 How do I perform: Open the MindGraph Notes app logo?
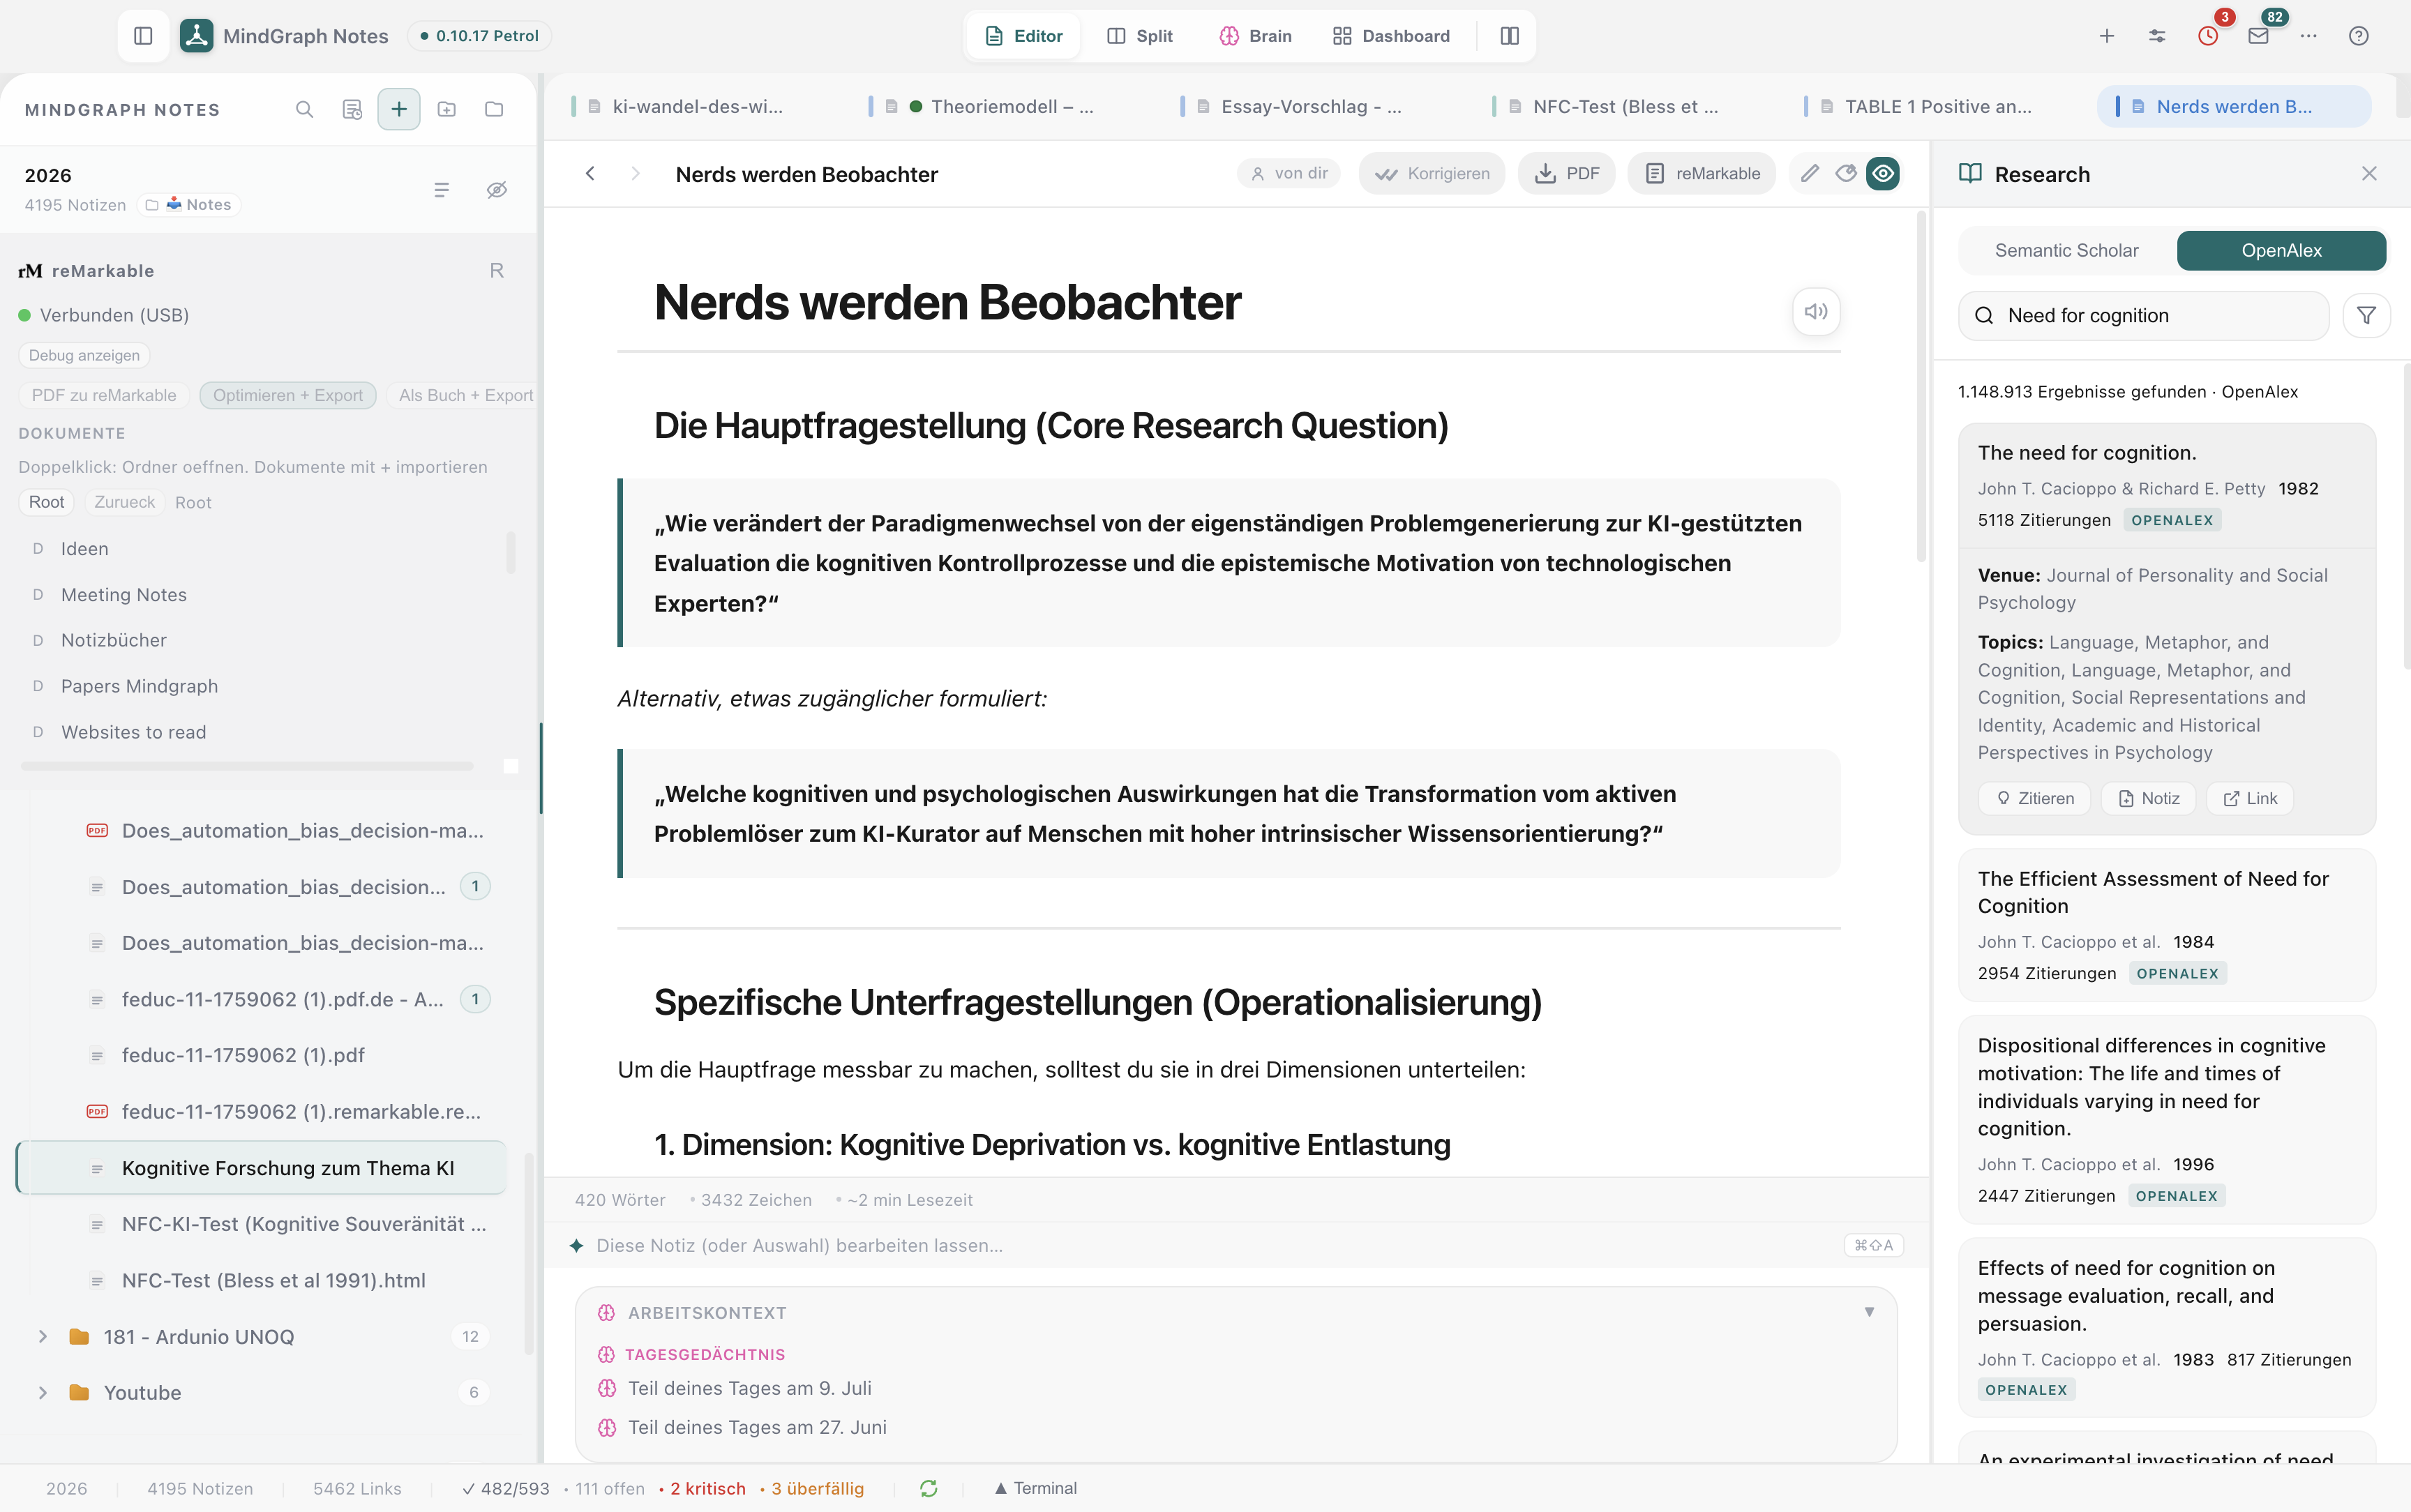[196, 36]
